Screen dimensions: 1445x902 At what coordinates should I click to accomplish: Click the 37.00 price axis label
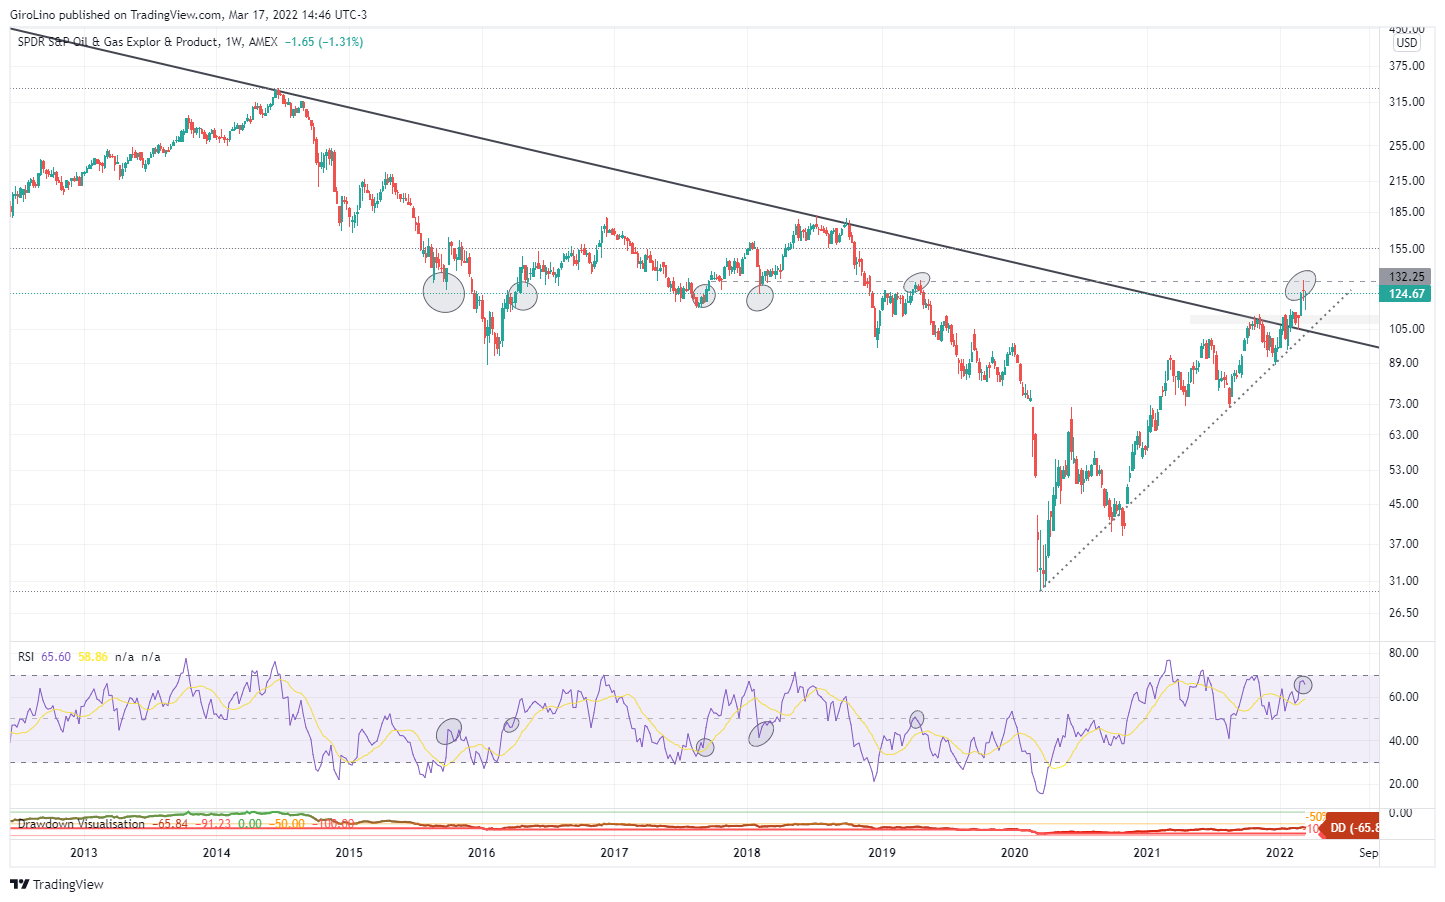(1404, 544)
